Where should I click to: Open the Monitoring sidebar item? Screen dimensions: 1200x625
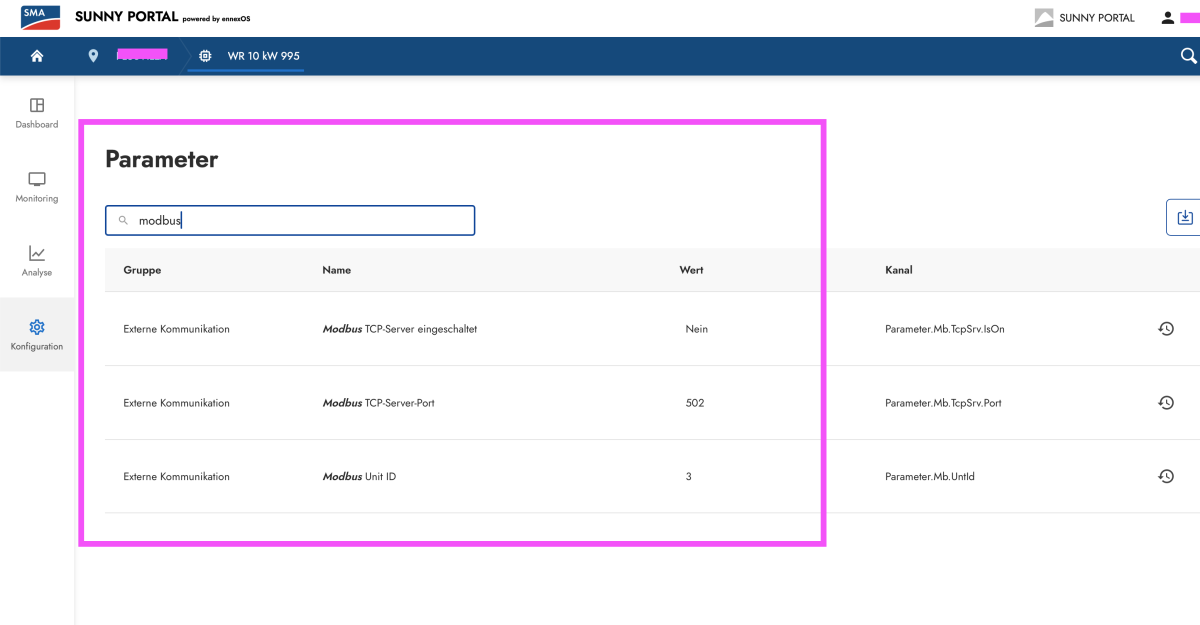(x=37, y=187)
